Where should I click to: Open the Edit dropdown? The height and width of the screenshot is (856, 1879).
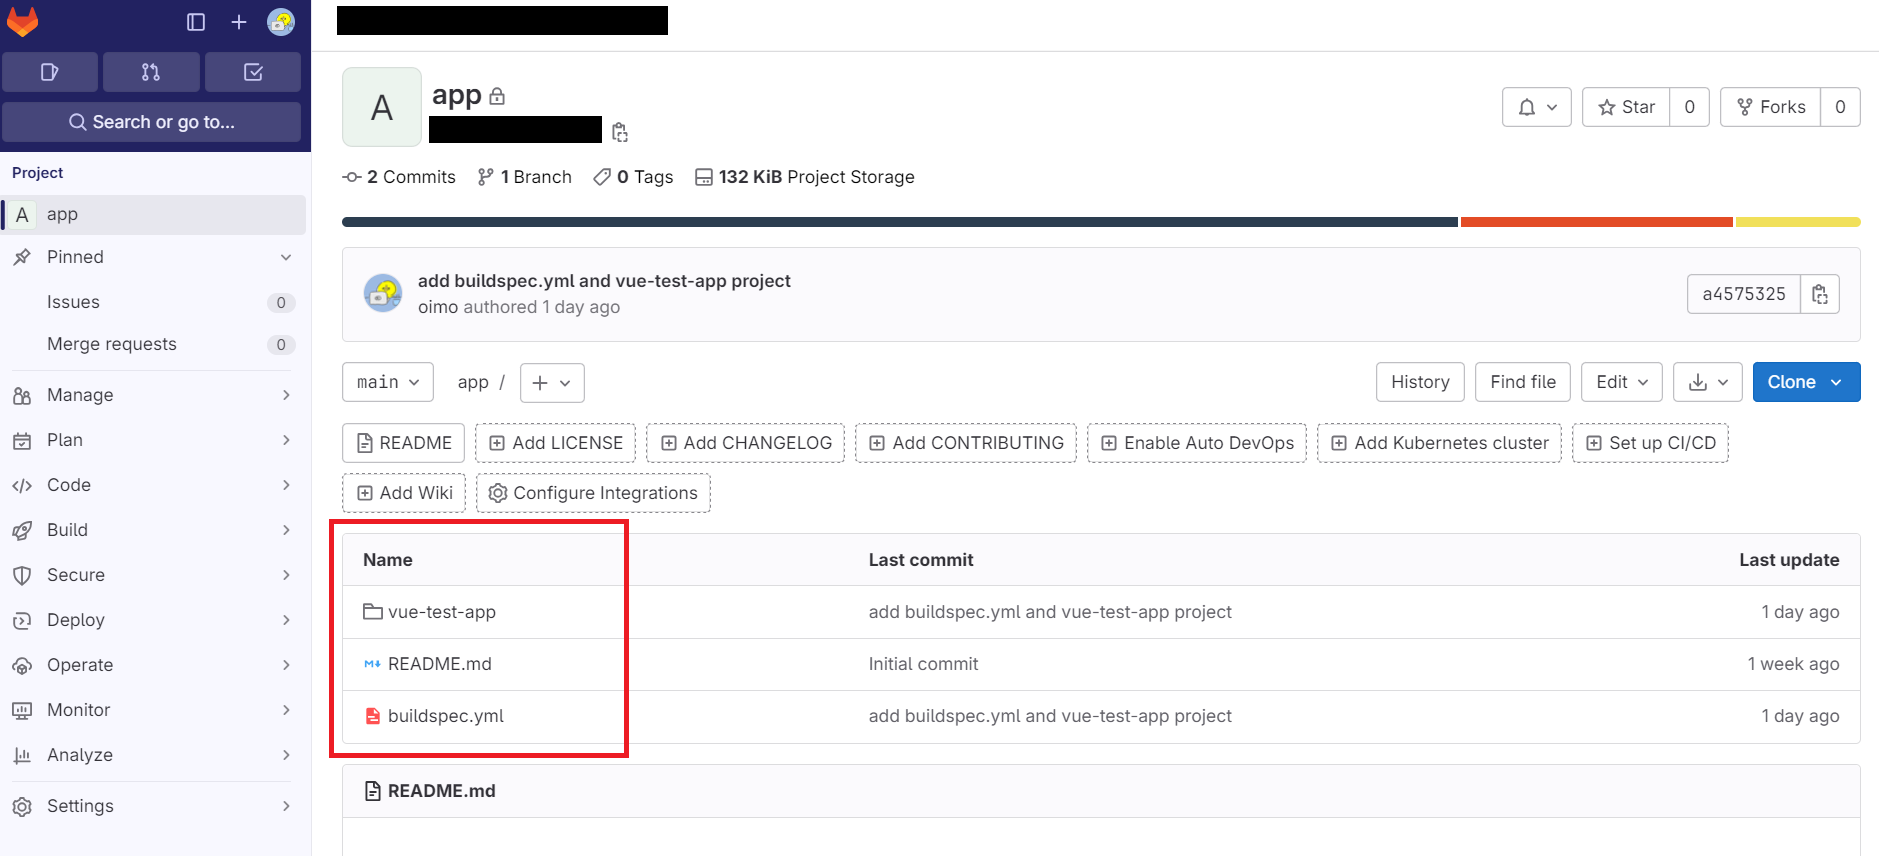click(x=1622, y=382)
